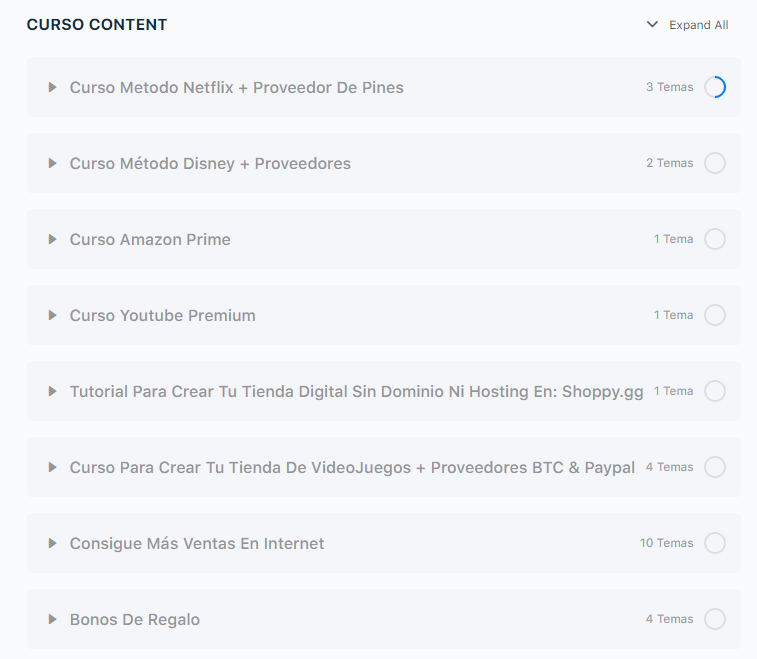Click the VideoJuegos course progress circle
This screenshot has height=659, width=757.
[x=715, y=467]
